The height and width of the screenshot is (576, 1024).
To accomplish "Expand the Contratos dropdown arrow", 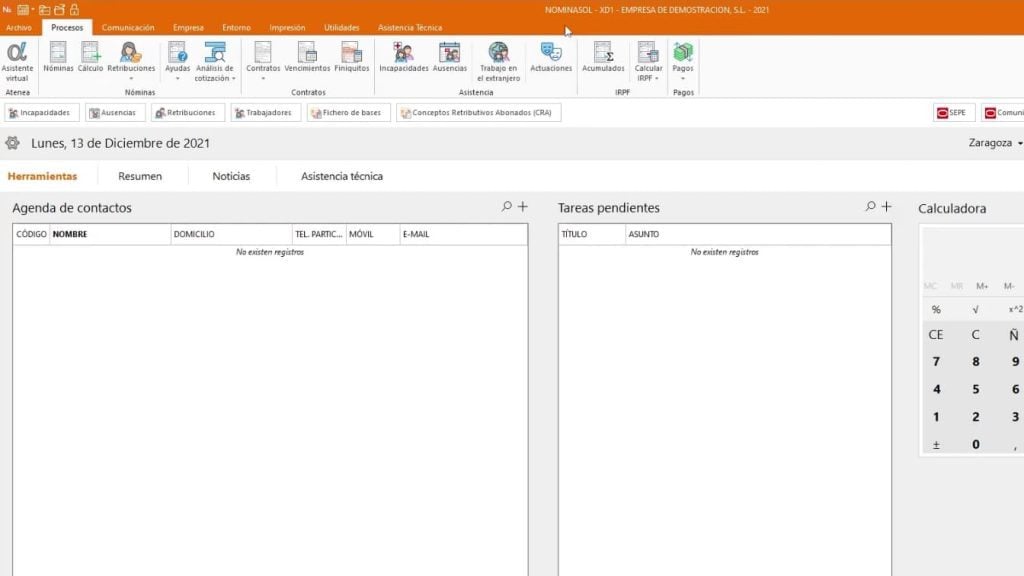I will [x=263, y=78].
